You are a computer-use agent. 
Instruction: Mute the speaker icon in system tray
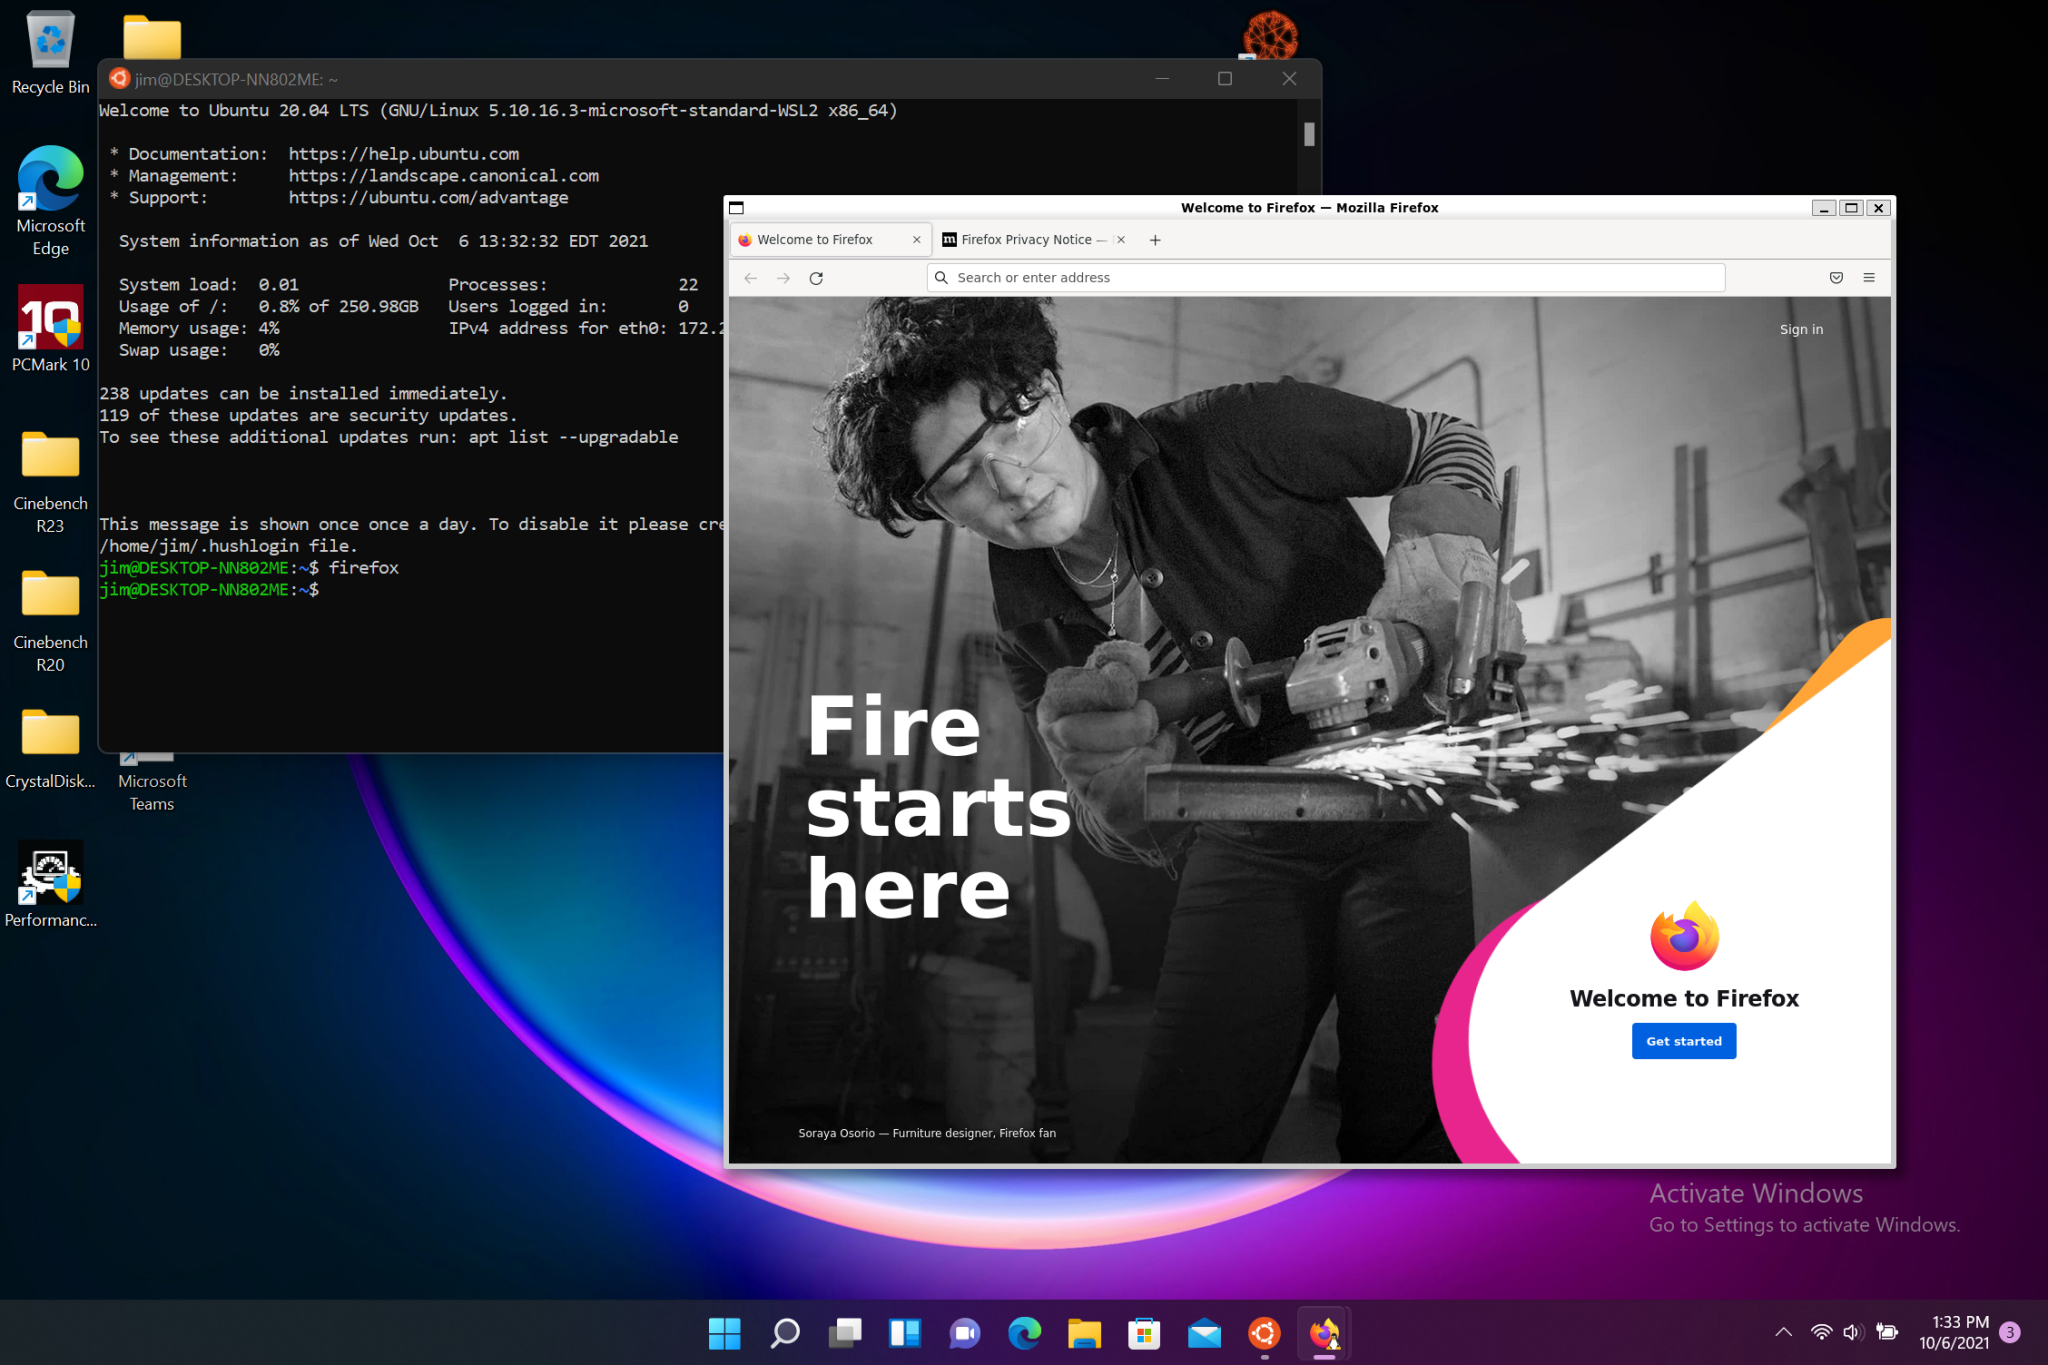(1853, 1331)
